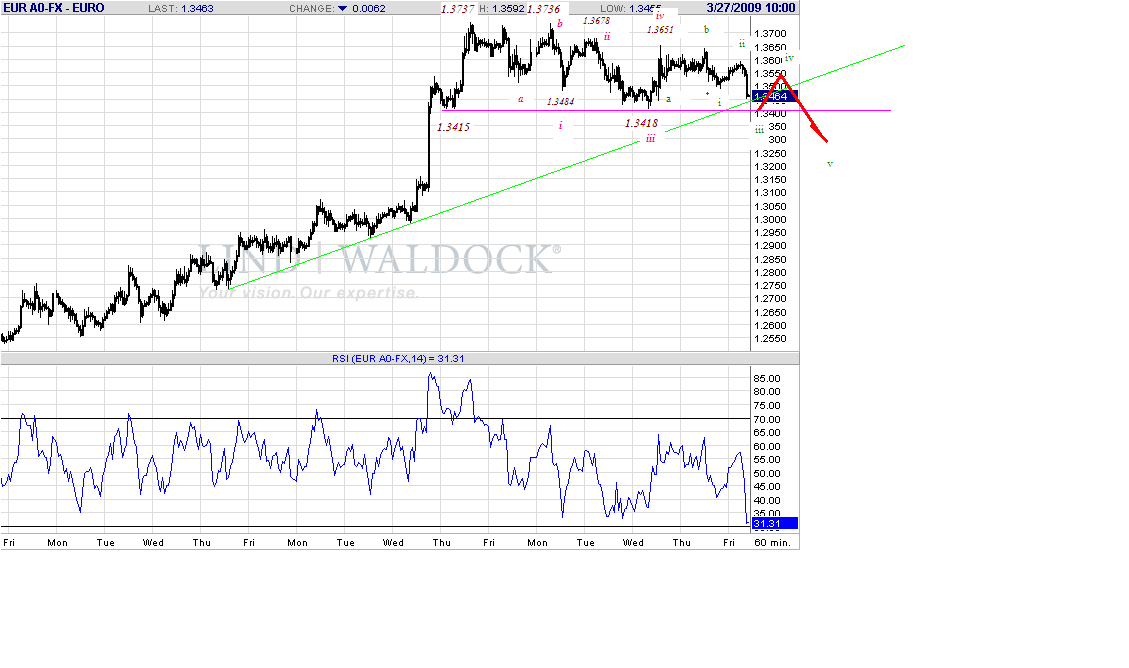Click the 1.3418 low annotation
The height and width of the screenshot is (668, 1129).
642,123
